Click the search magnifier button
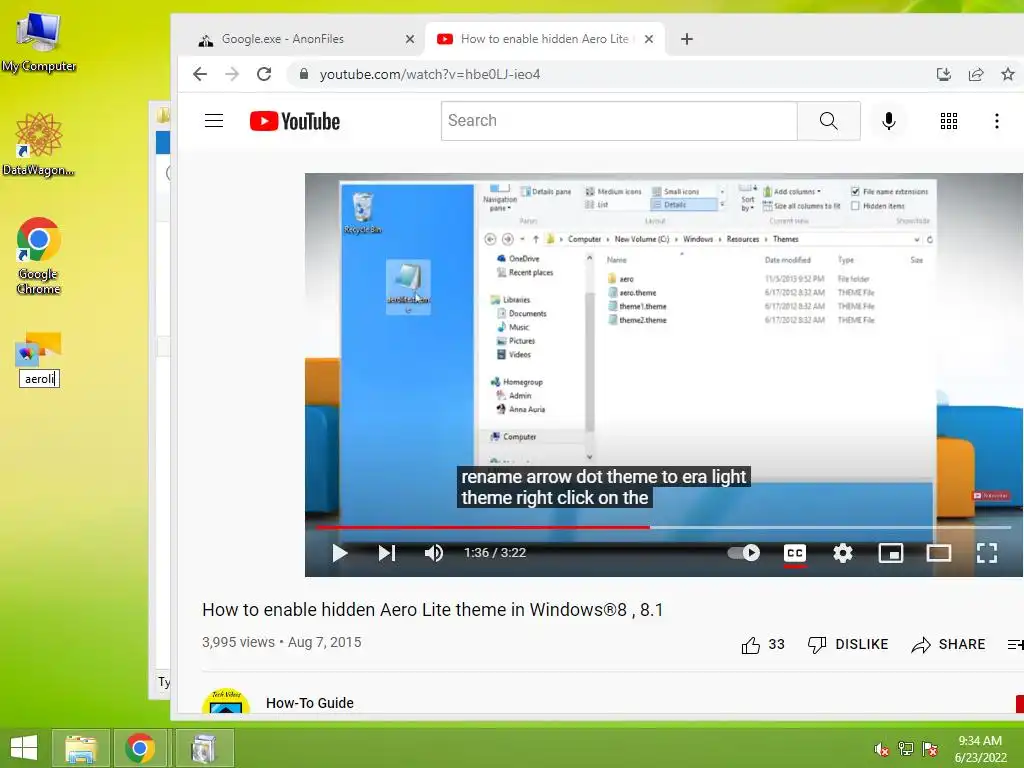 [x=828, y=121]
